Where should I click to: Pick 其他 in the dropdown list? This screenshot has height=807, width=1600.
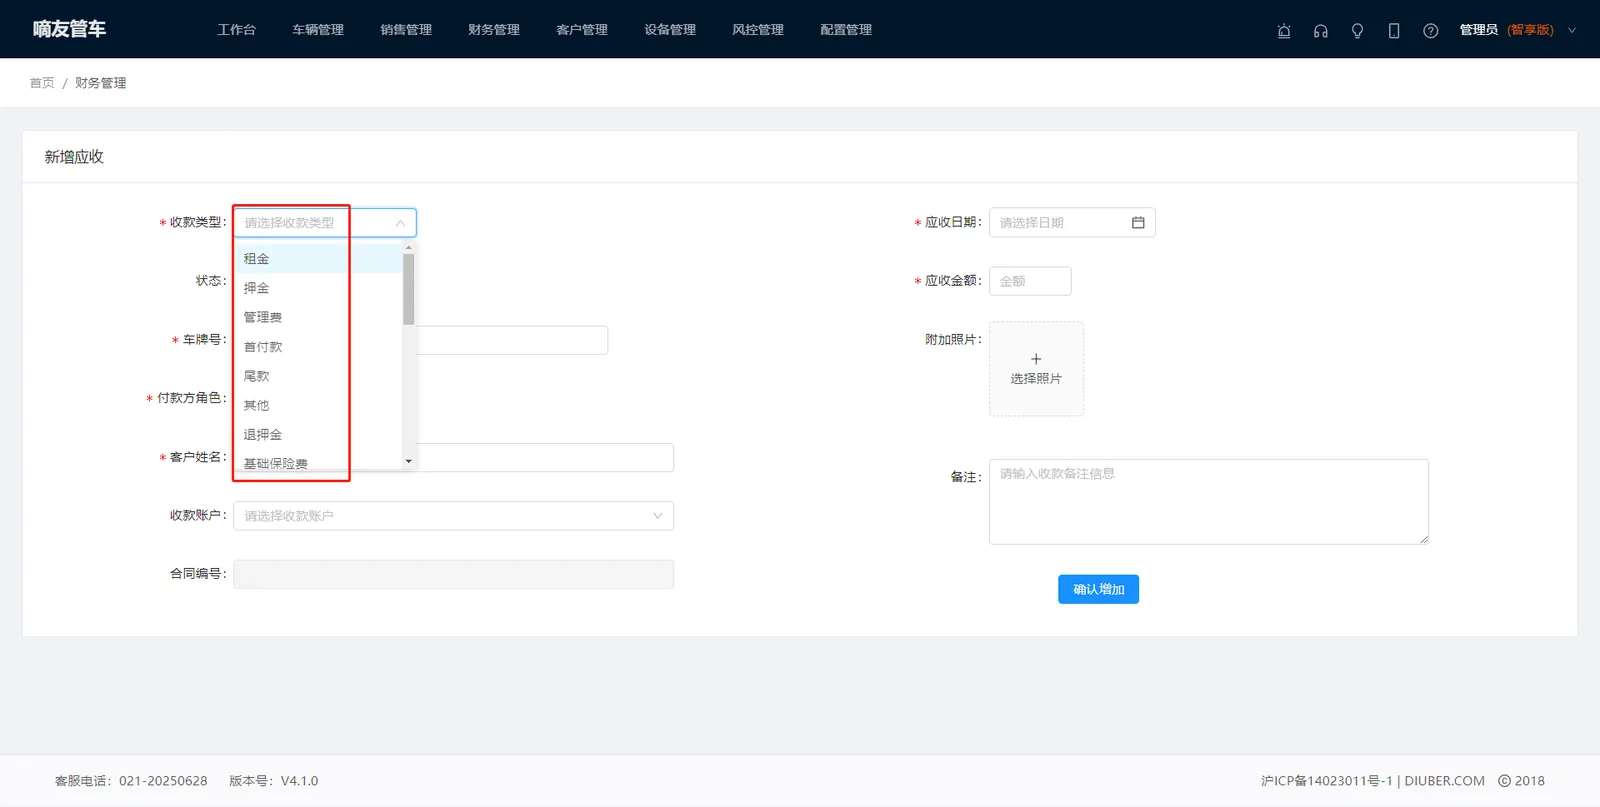(318, 405)
